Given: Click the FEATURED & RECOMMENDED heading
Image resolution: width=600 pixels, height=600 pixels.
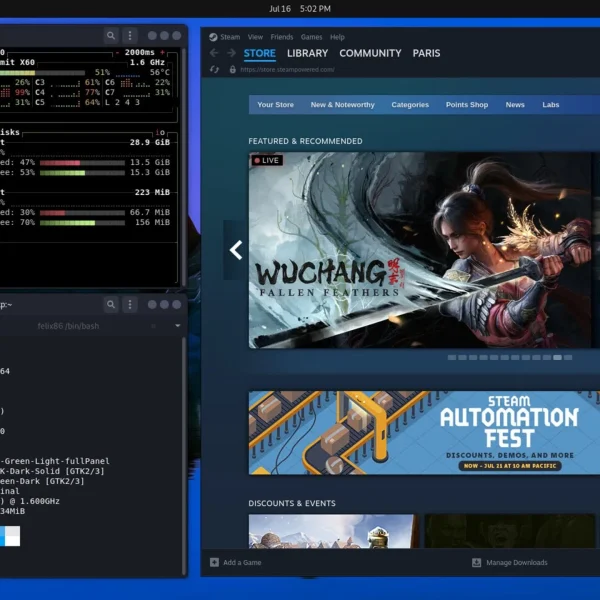Looking at the screenshot, I should tap(305, 141).
